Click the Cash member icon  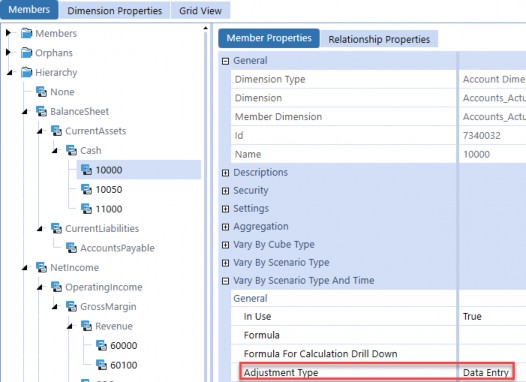71,150
